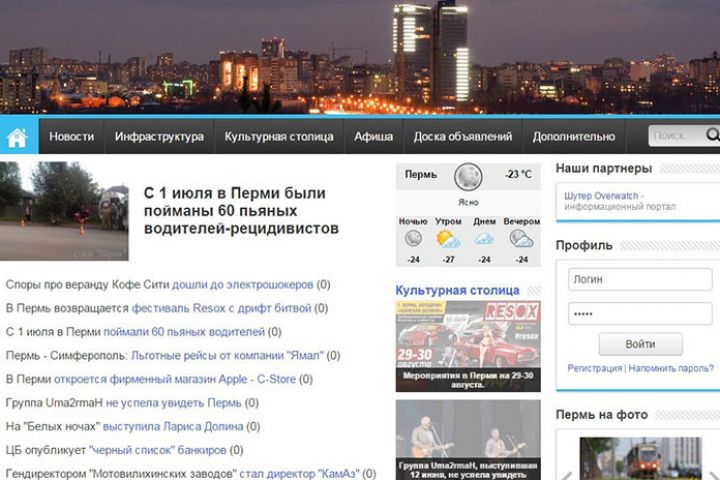This screenshot has height=480, width=720.
Task: Click the Ночью forecast weather icon
Action: tap(413, 238)
